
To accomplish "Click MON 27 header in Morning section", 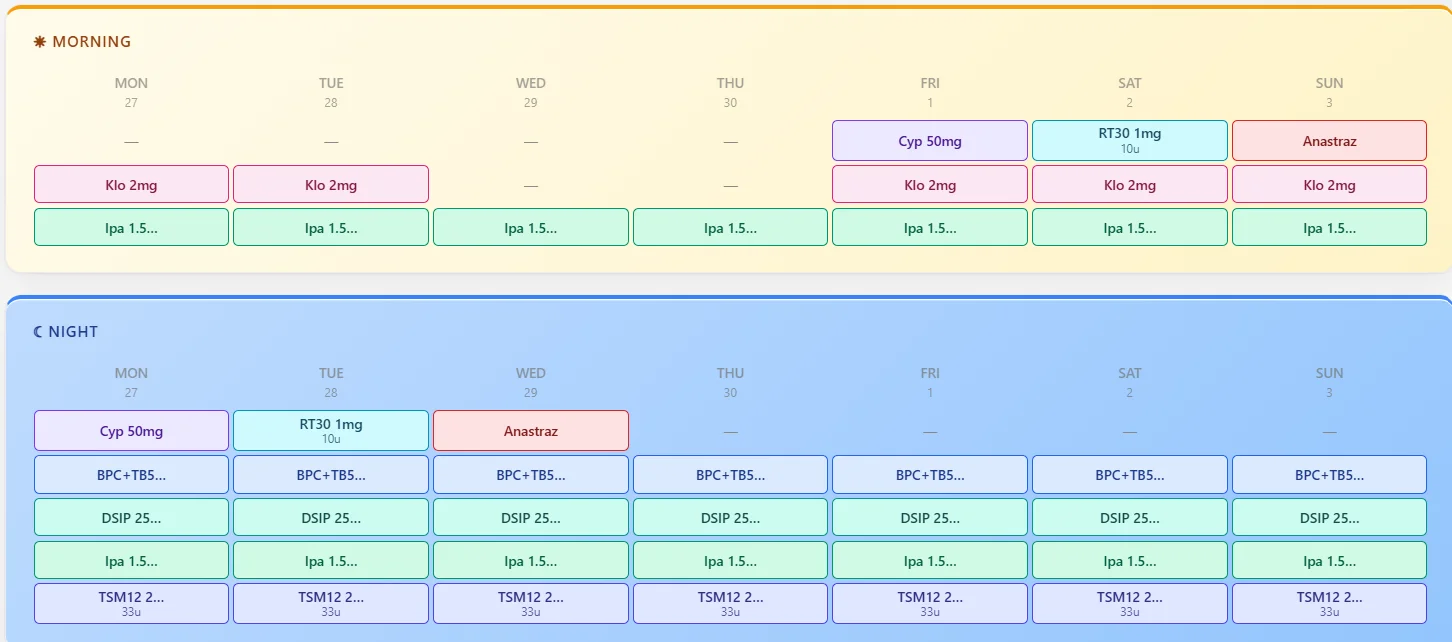I will click(x=131, y=92).
